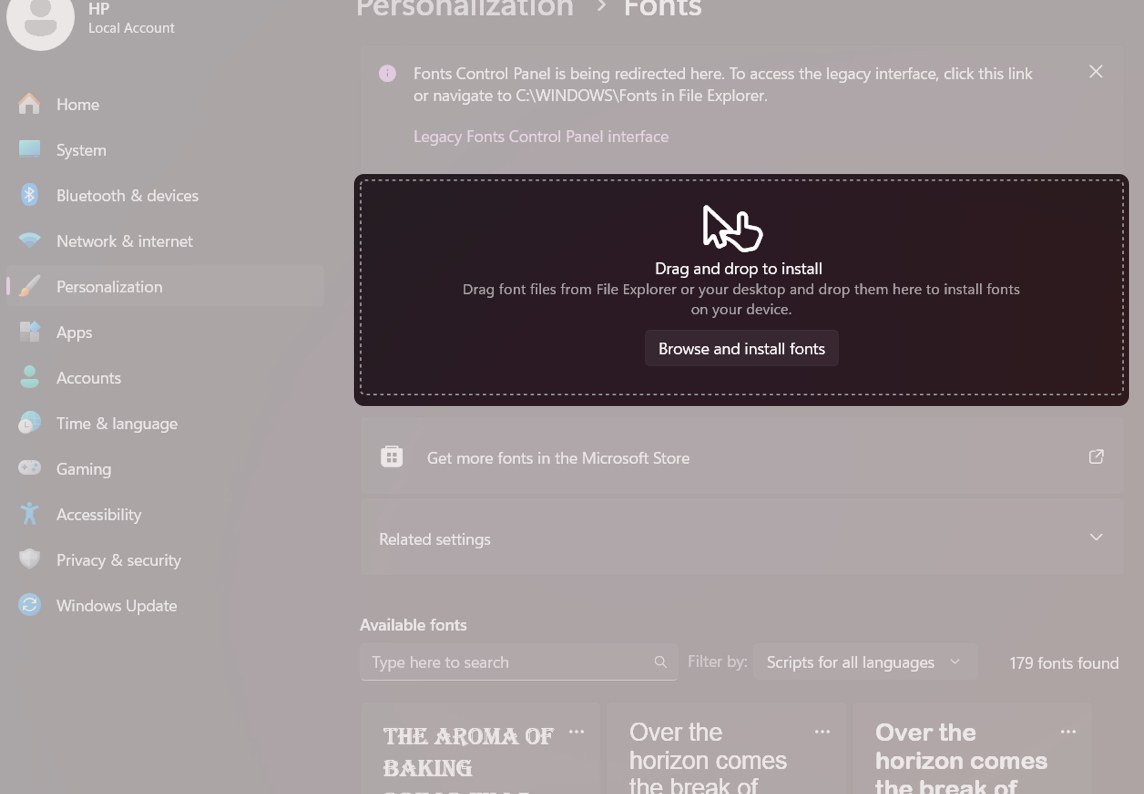The height and width of the screenshot is (794, 1144).
Task: Open more options on the Over the horizon font
Action: coord(822,731)
